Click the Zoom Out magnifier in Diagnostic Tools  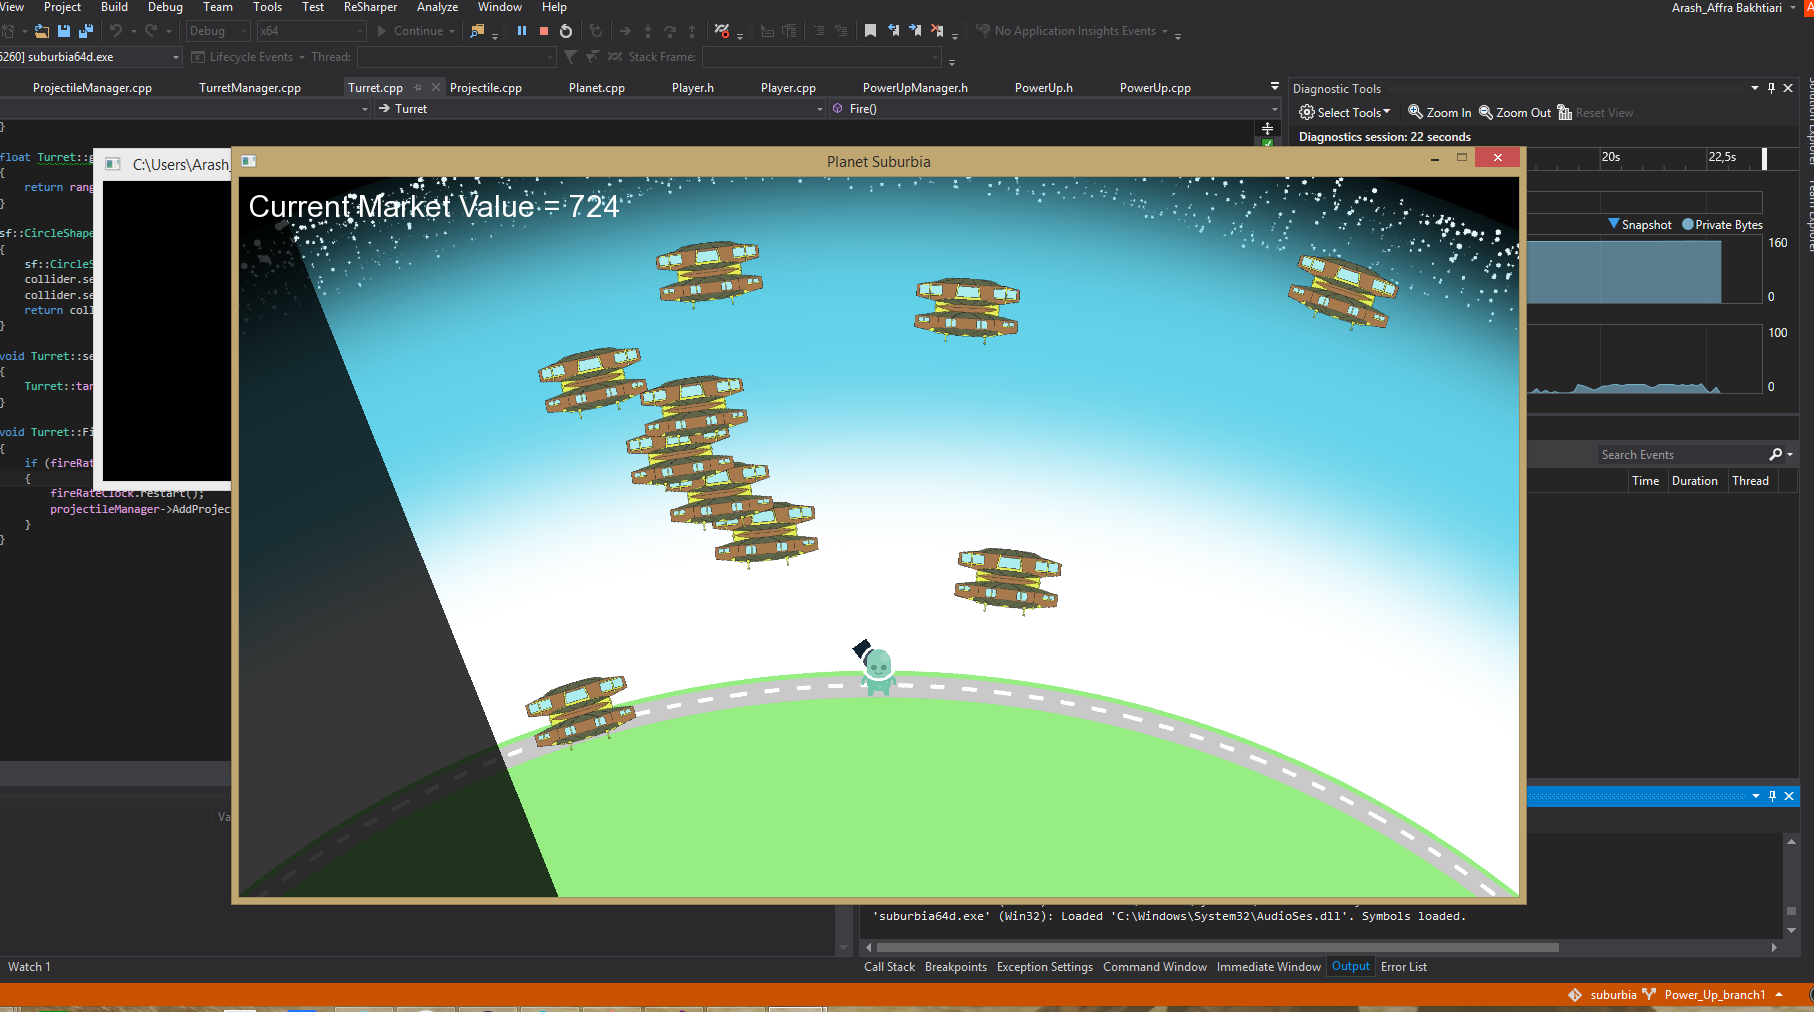1514,113
